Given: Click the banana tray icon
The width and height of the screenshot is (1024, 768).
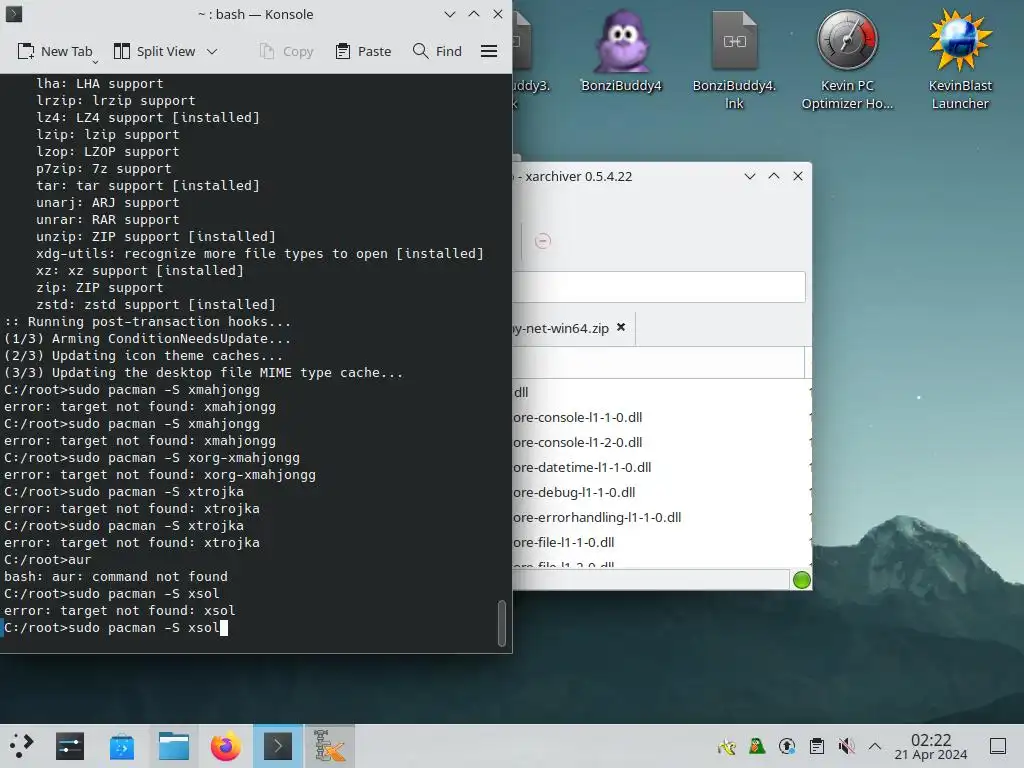Looking at the screenshot, I should pos(727,746).
